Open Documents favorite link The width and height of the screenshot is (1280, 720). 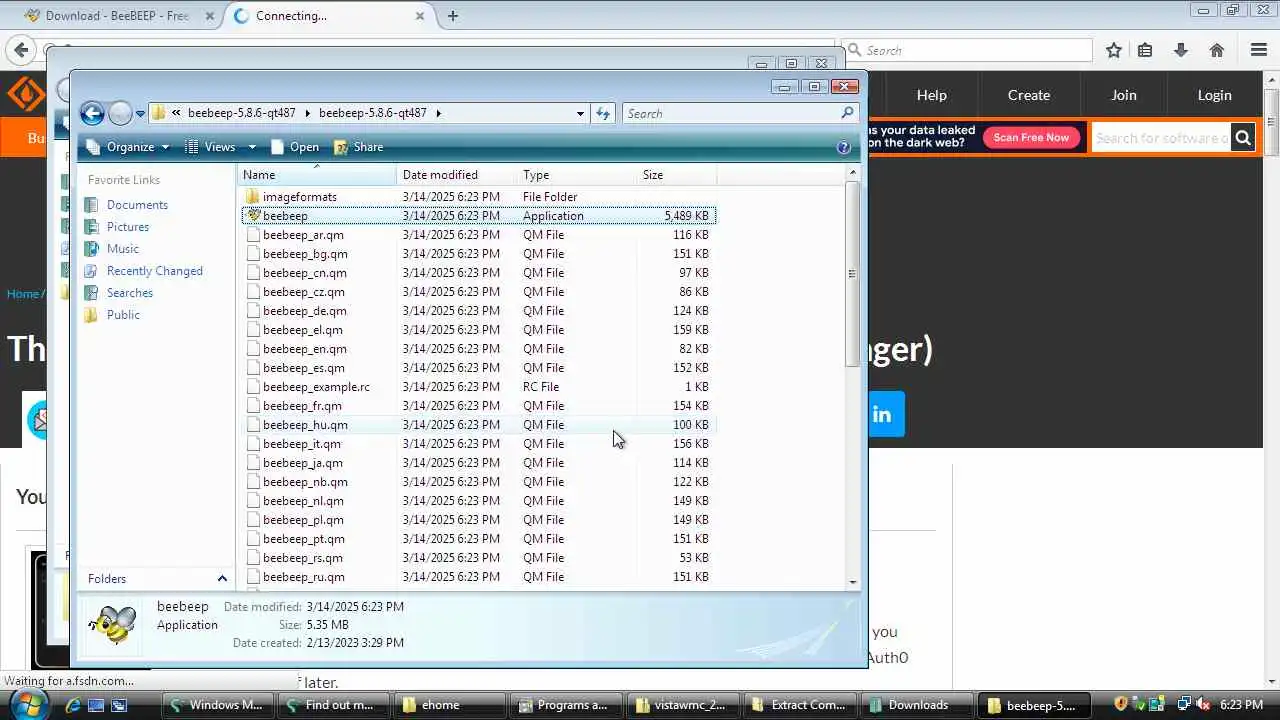tap(137, 204)
